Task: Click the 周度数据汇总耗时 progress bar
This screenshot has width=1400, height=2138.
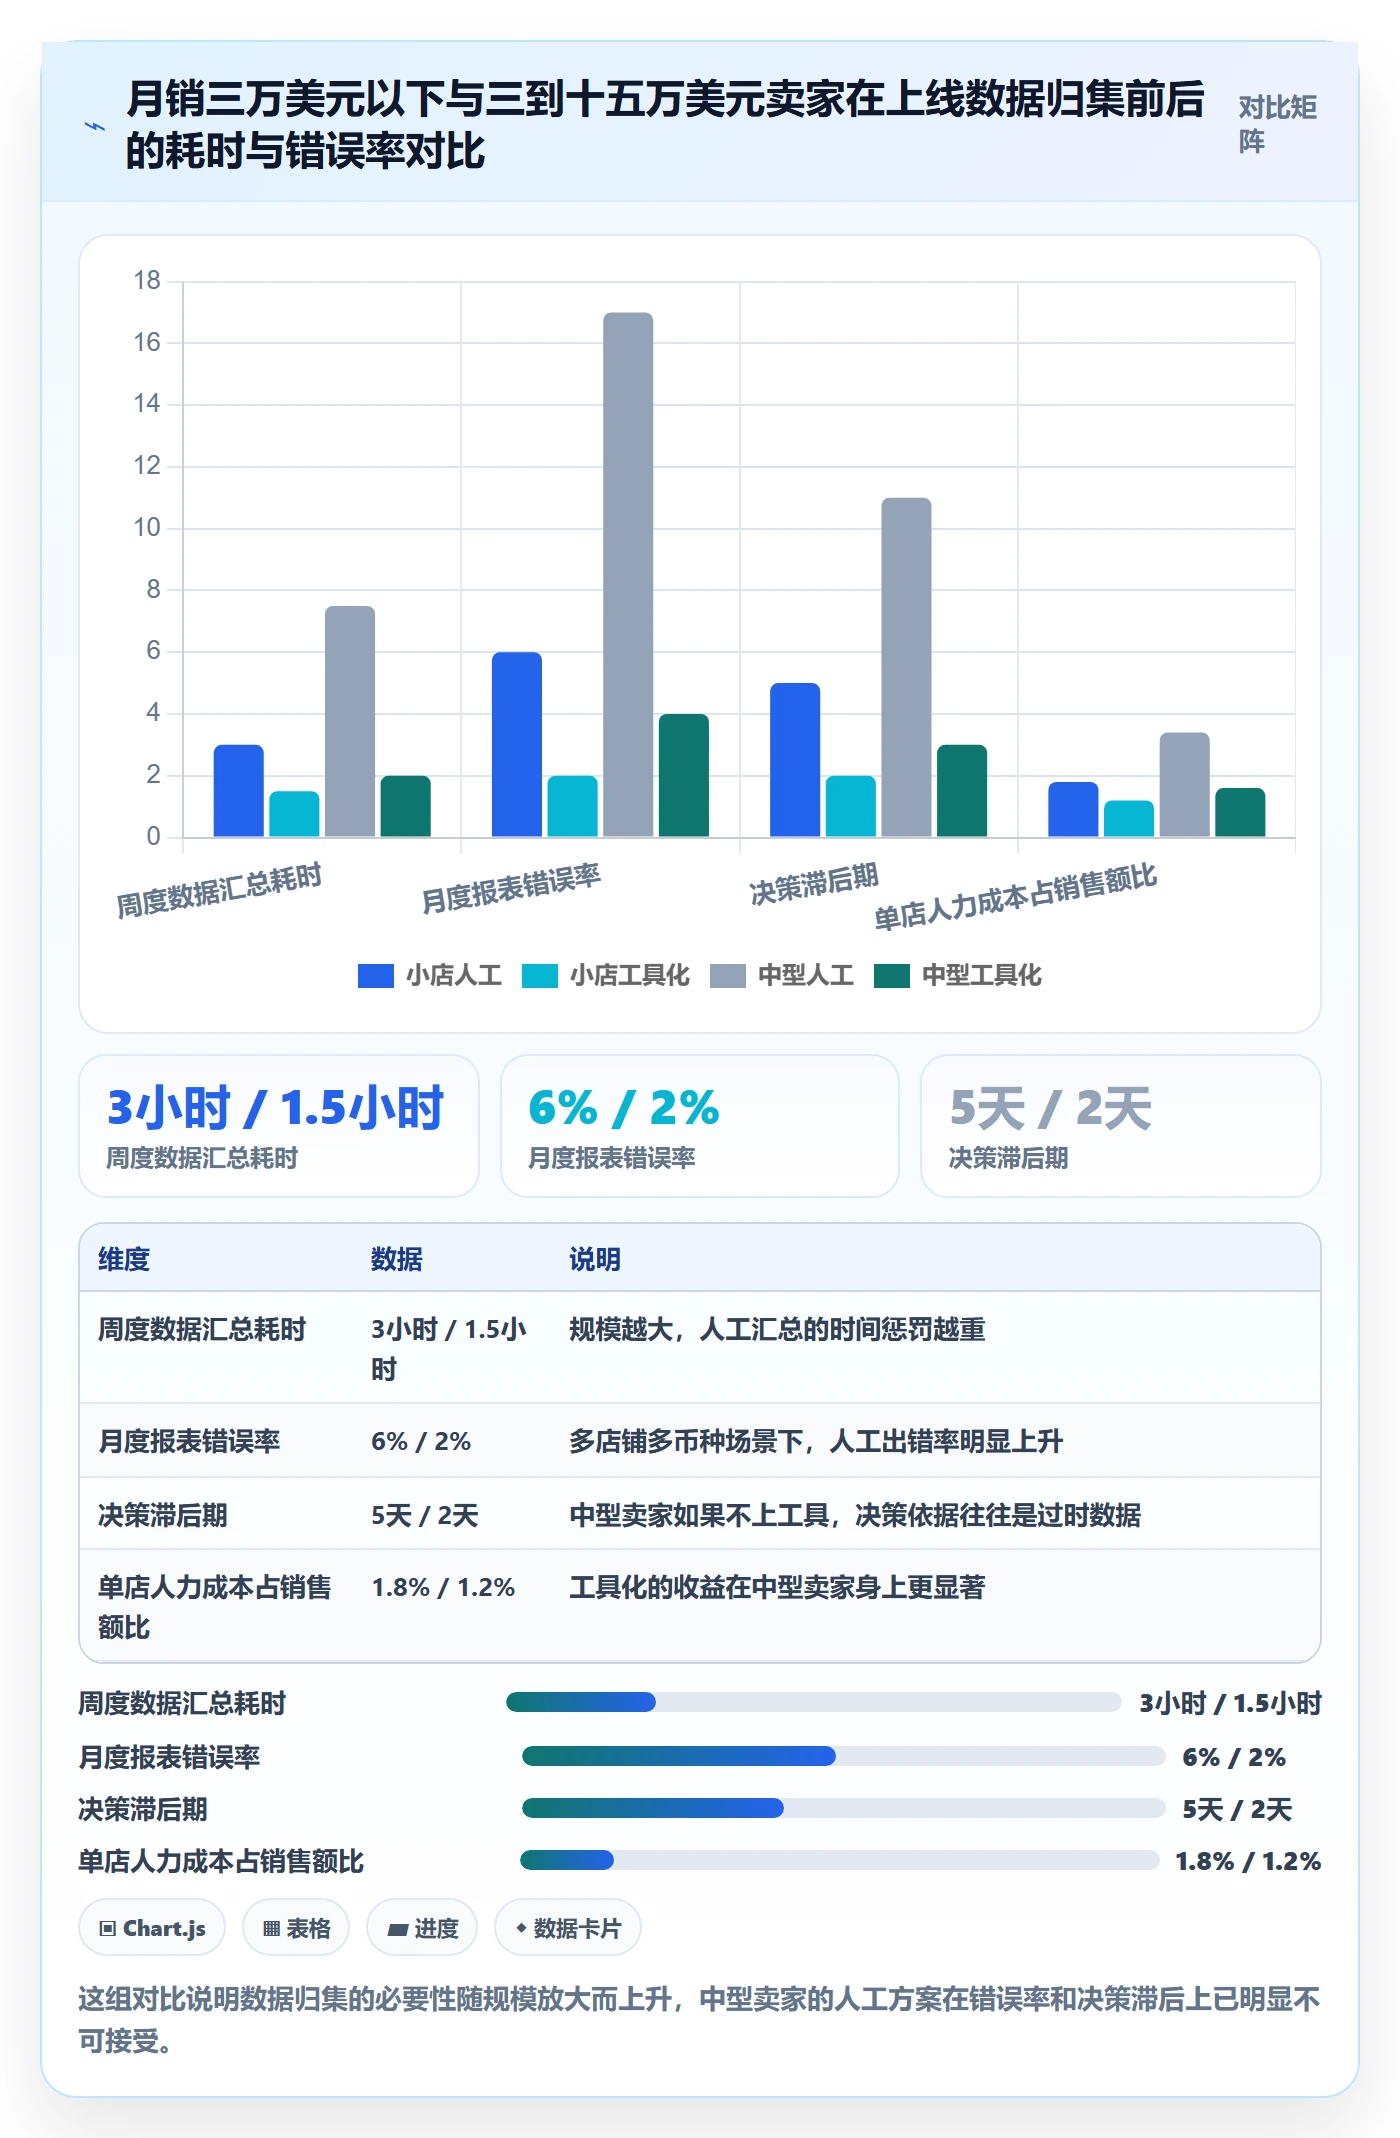Action: tap(813, 1702)
